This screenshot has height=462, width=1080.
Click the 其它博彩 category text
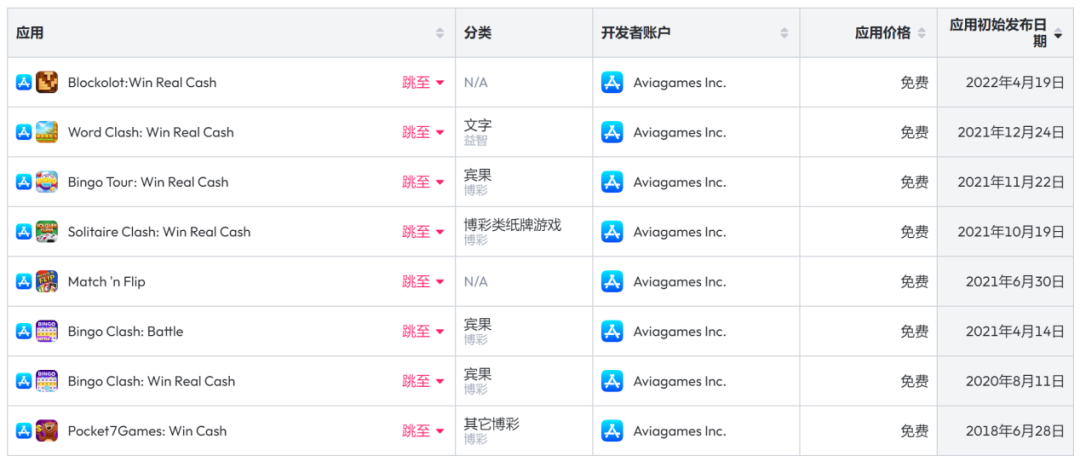click(492, 423)
